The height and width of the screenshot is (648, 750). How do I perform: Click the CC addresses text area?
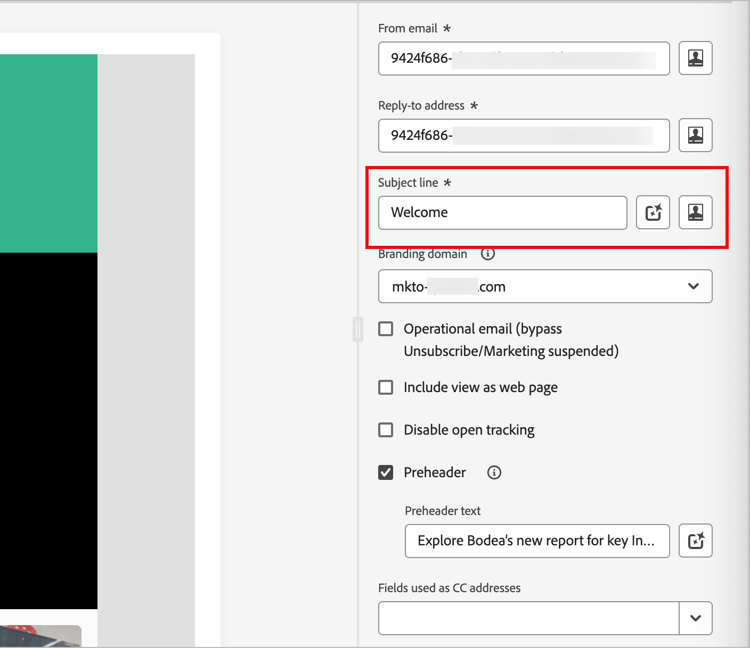[x=529, y=618]
